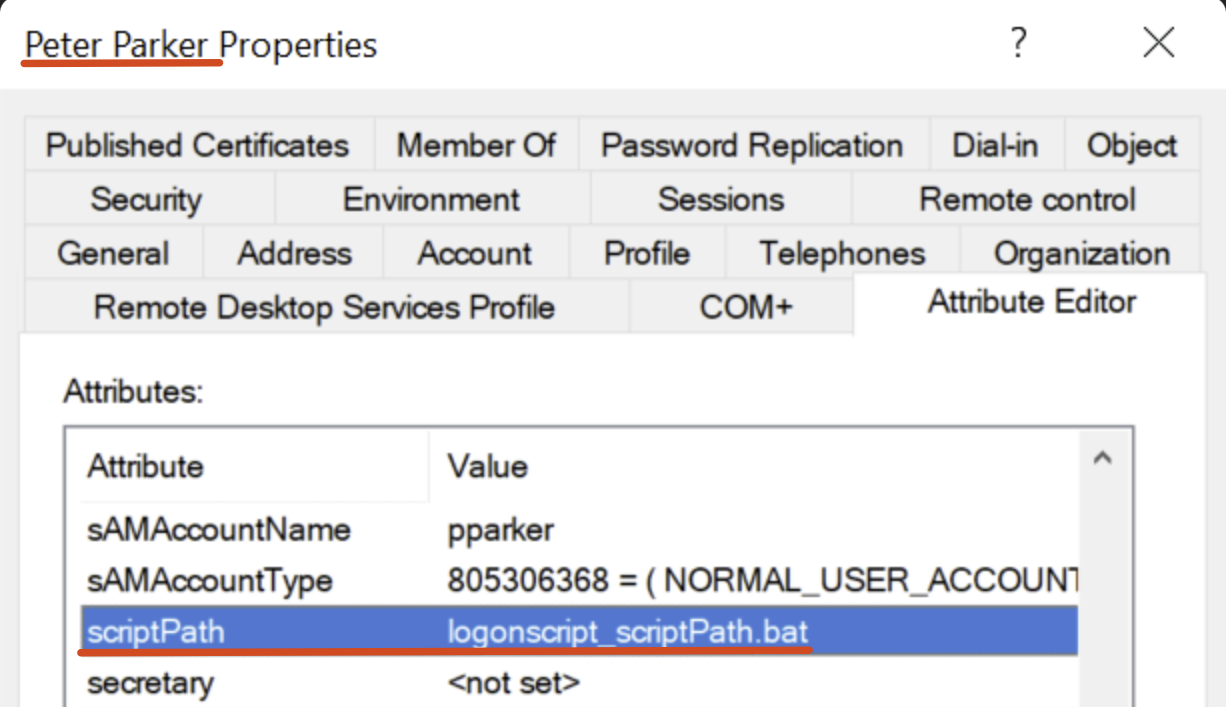Screen dimensions: 1226x707
Task: Select the Dial-in tab
Action: click(995, 146)
